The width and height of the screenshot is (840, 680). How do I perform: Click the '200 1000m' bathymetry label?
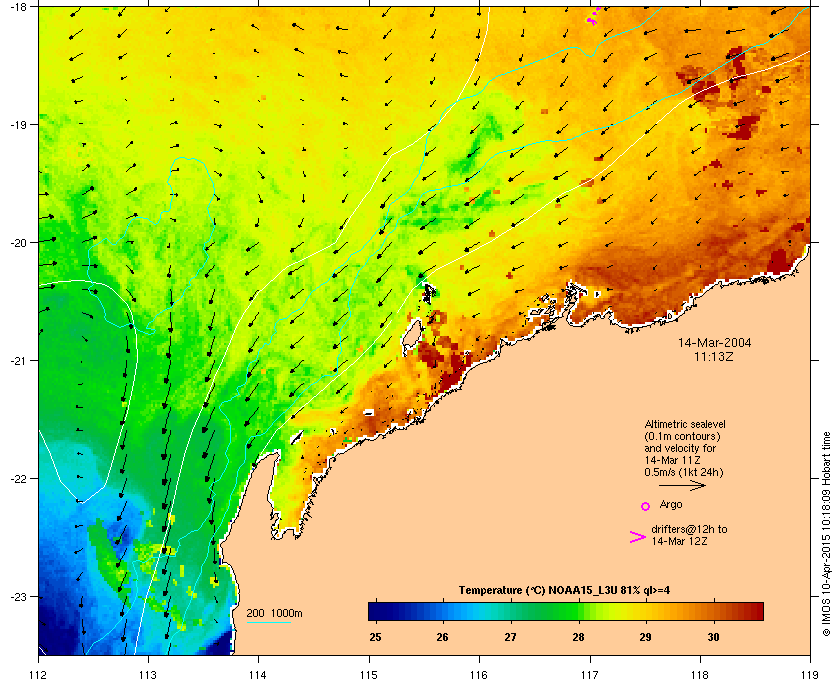click(274, 614)
